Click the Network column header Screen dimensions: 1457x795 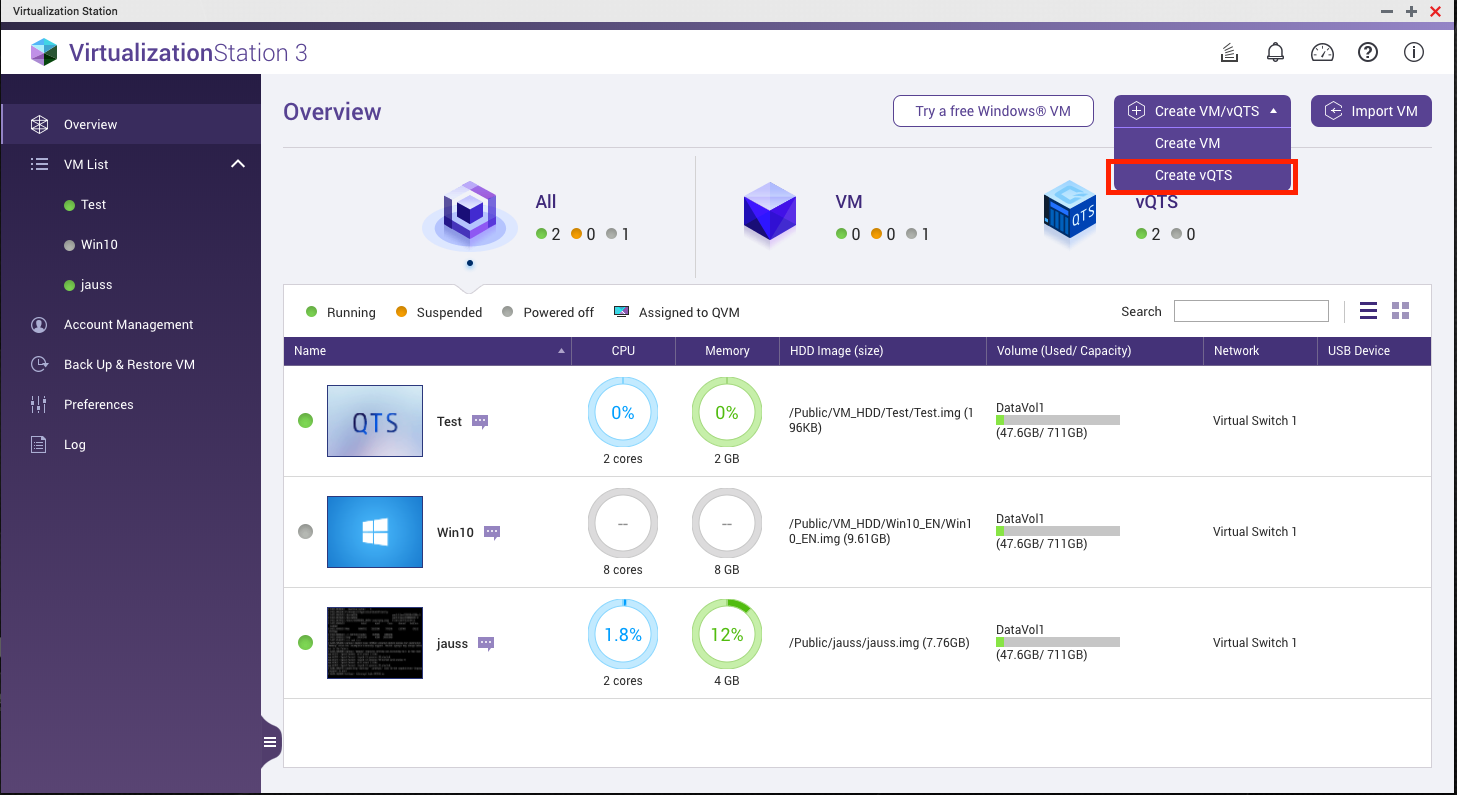pyautogui.click(x=1260, y=351)
